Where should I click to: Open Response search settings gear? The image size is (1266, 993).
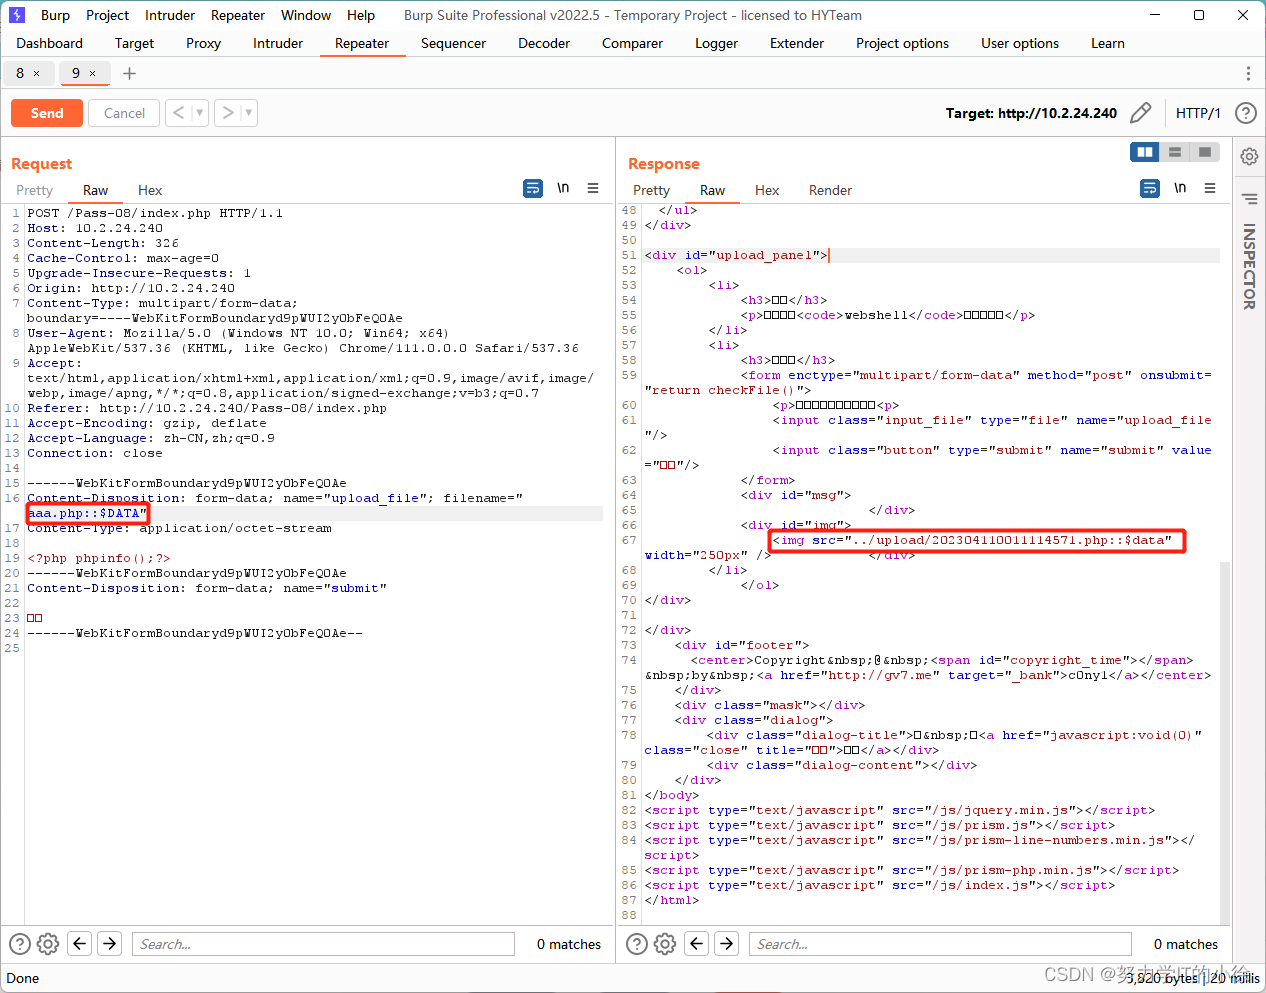point(665,944)
